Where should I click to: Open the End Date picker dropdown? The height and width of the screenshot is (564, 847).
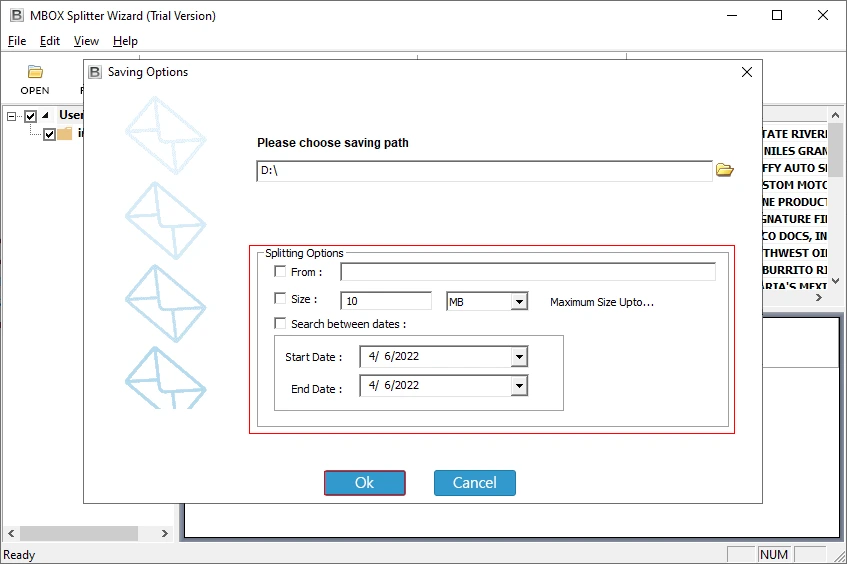[x=519, y=386]
